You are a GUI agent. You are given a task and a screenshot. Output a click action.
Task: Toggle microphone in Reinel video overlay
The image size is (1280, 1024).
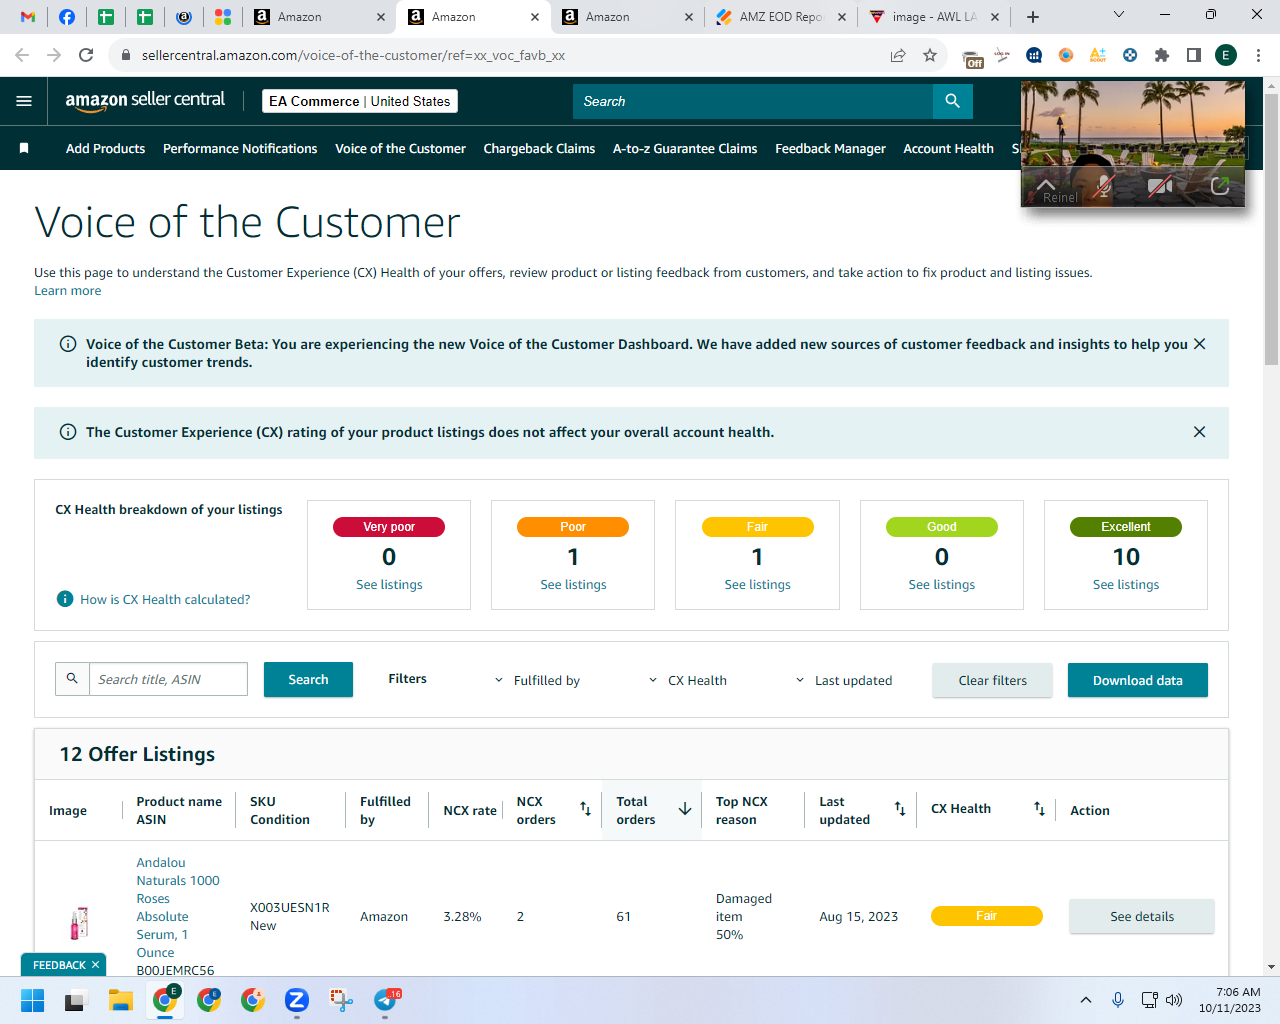coord(1104,186)
